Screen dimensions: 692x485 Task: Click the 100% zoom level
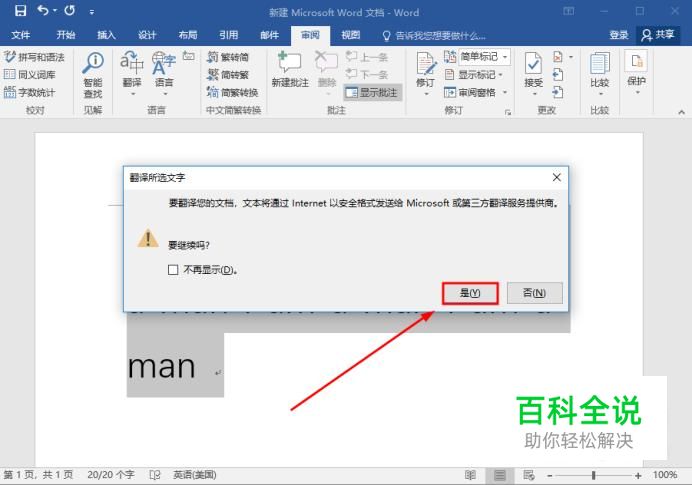[x=665, y=475]
